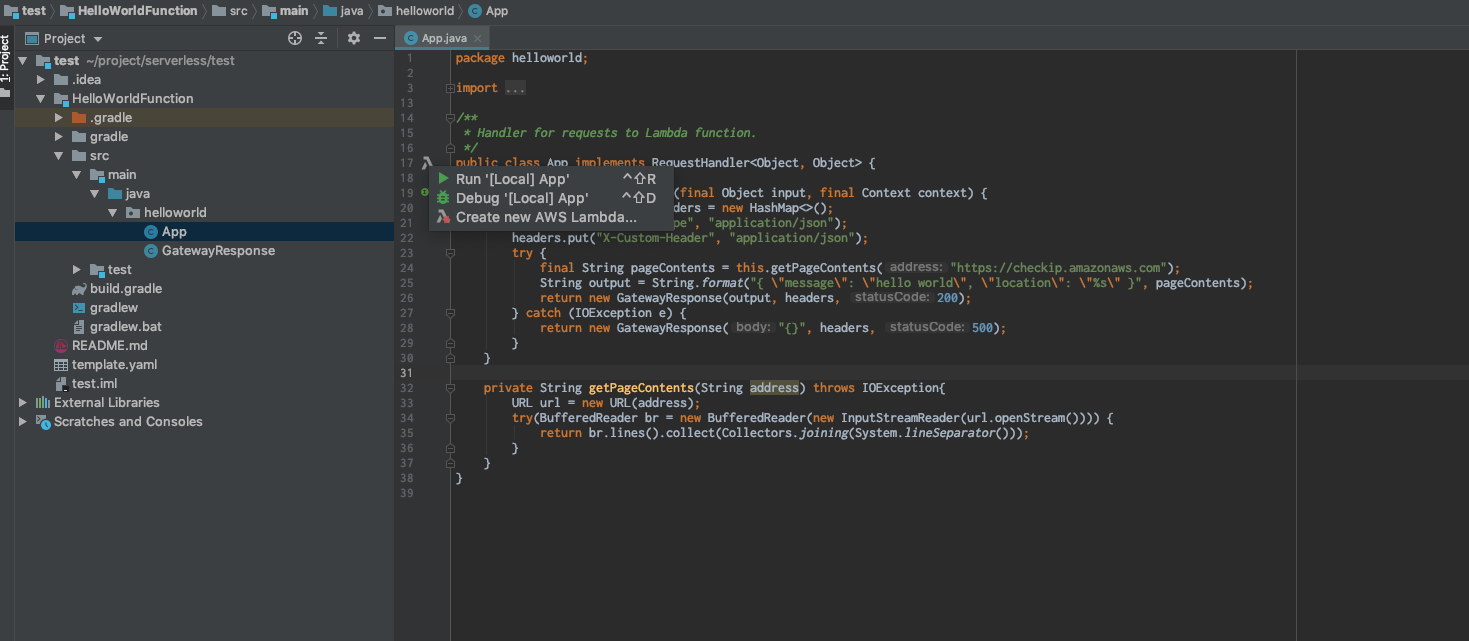Close the App.java editor tab
The height and width of the screenshot is (641, 1469).
[x=476, y=37]
